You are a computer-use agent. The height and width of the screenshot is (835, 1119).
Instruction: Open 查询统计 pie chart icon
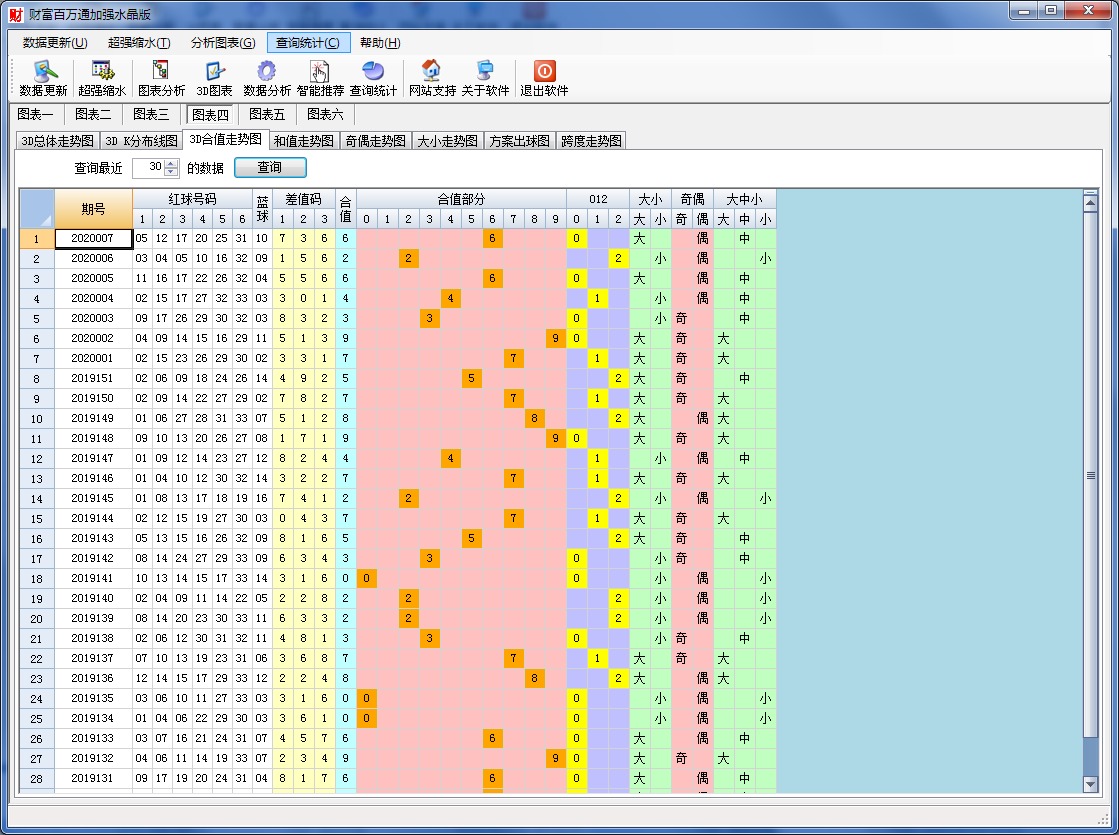click(373, 72)
